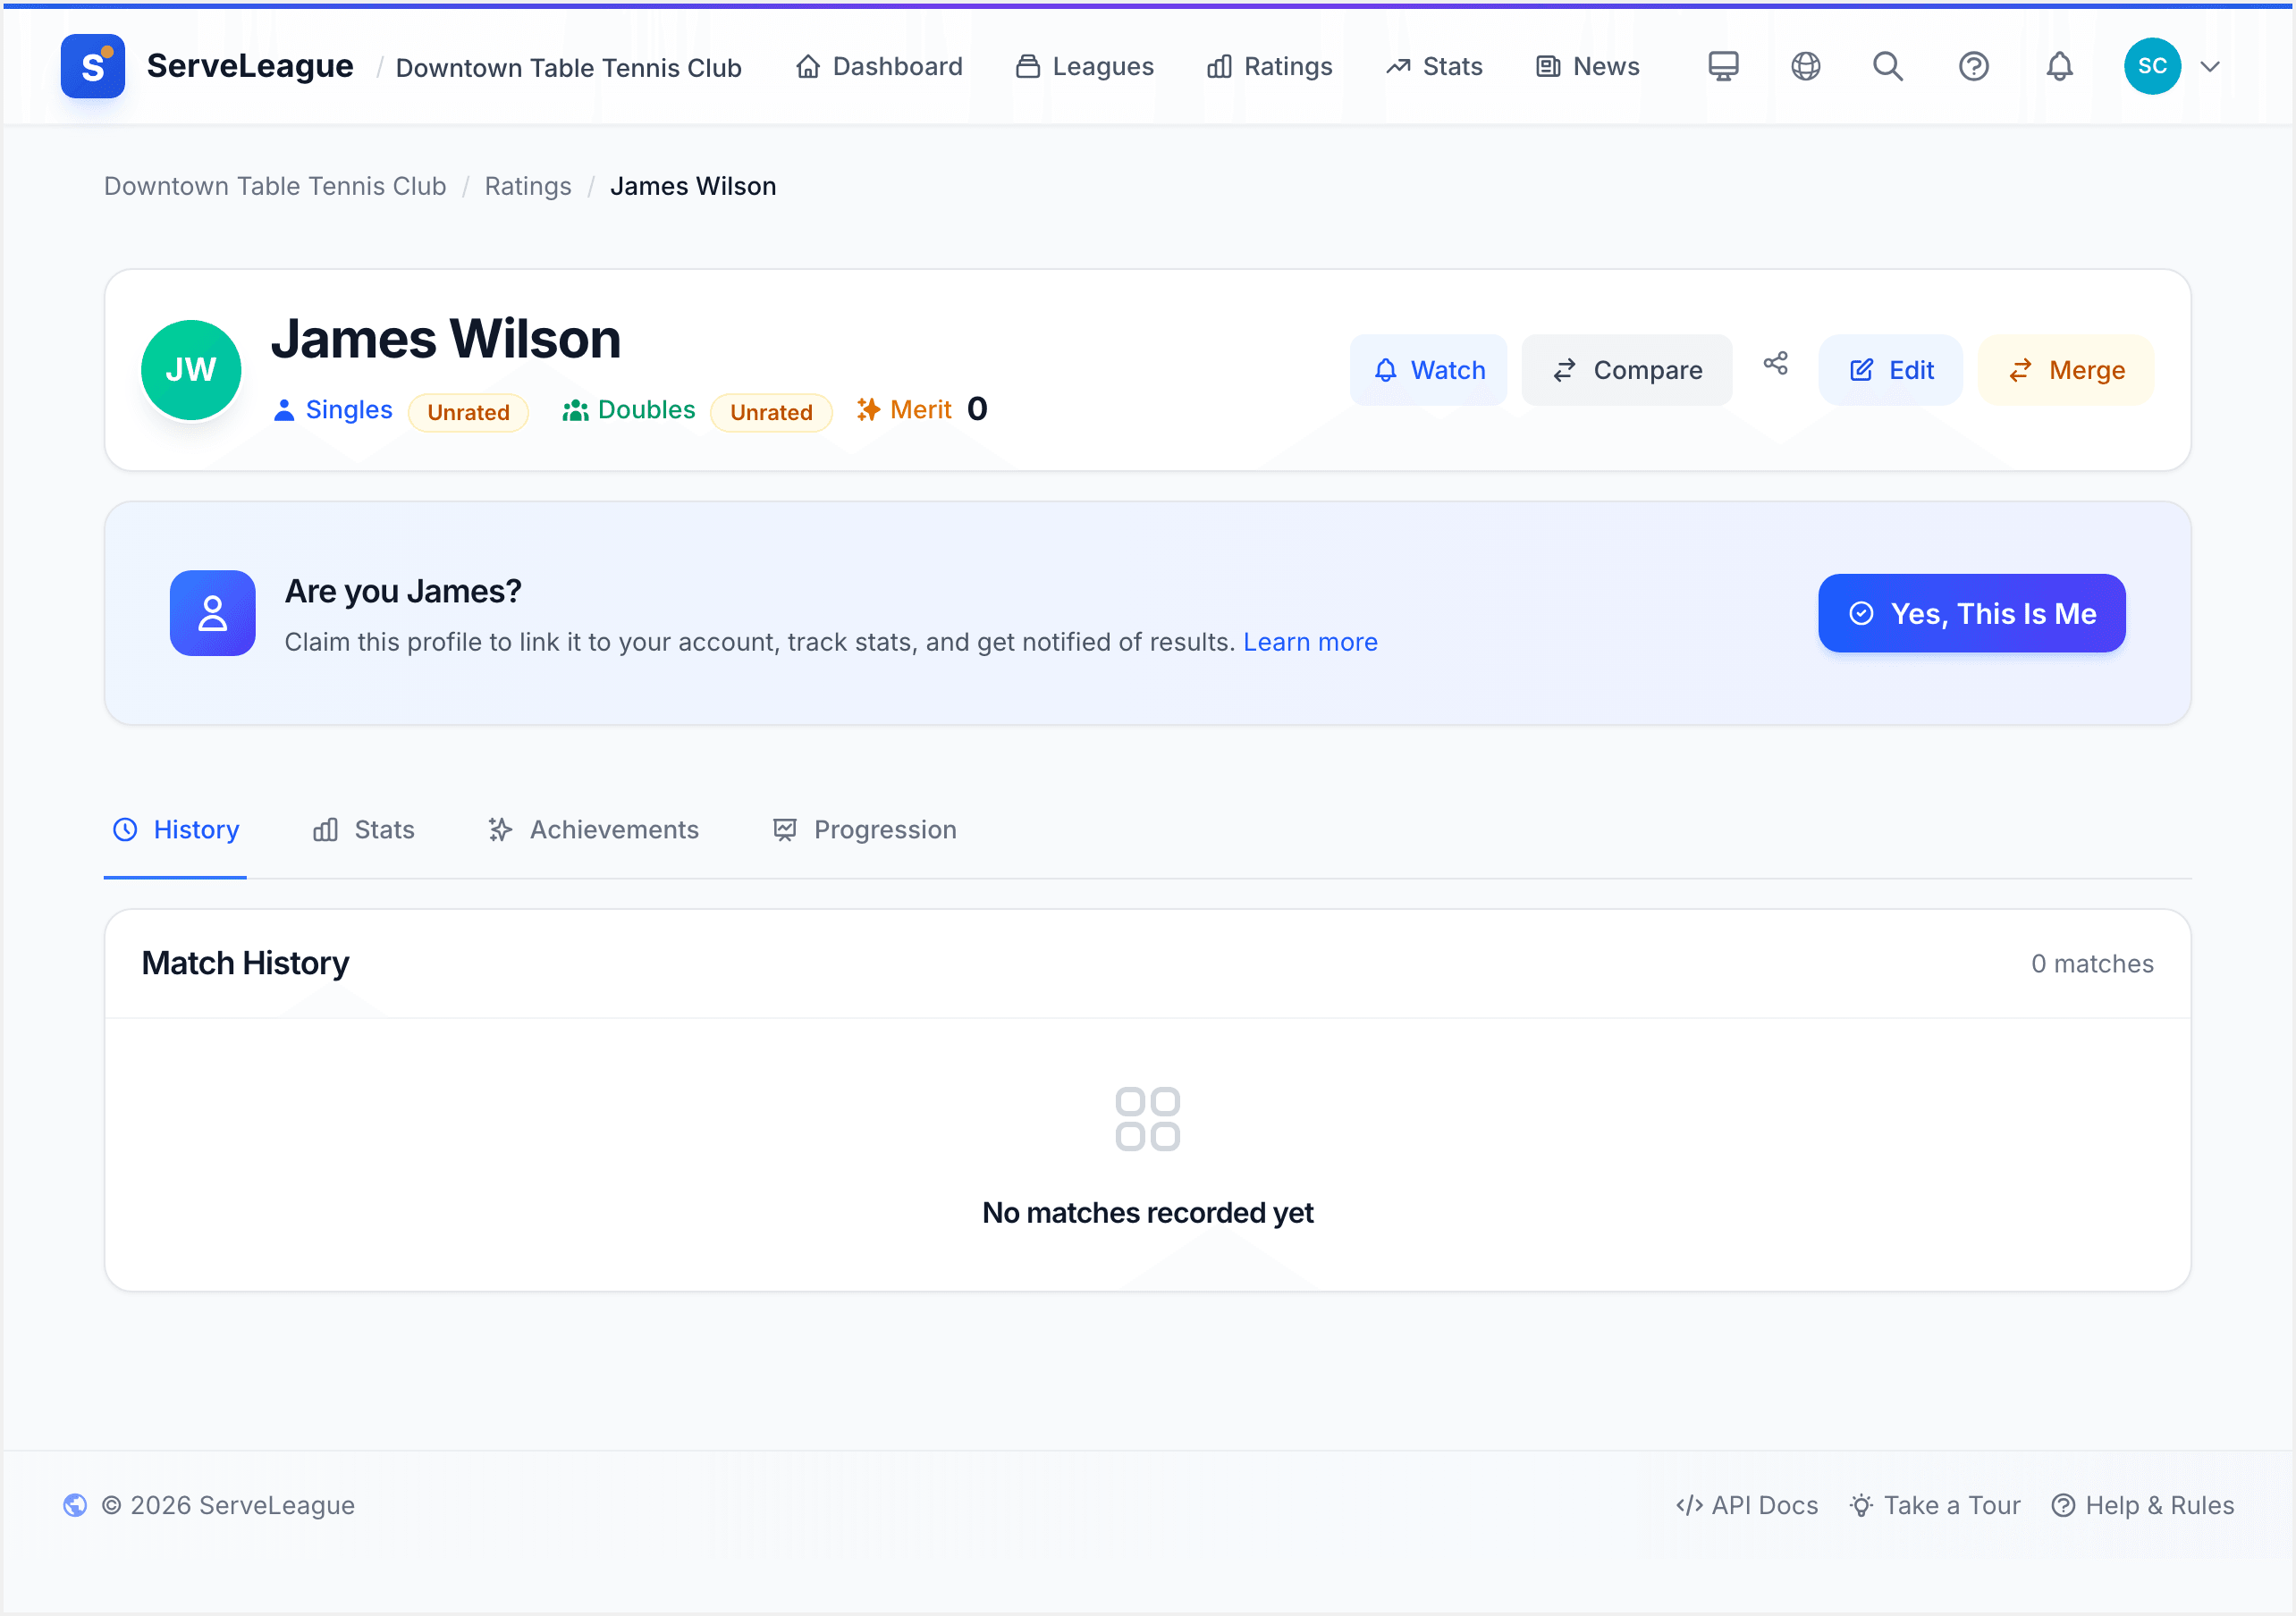Image resolution: width=2296 pixels, height=1616 pixels.
Task: Open the display monitor icon in header
Action: tap(1723, 66)
